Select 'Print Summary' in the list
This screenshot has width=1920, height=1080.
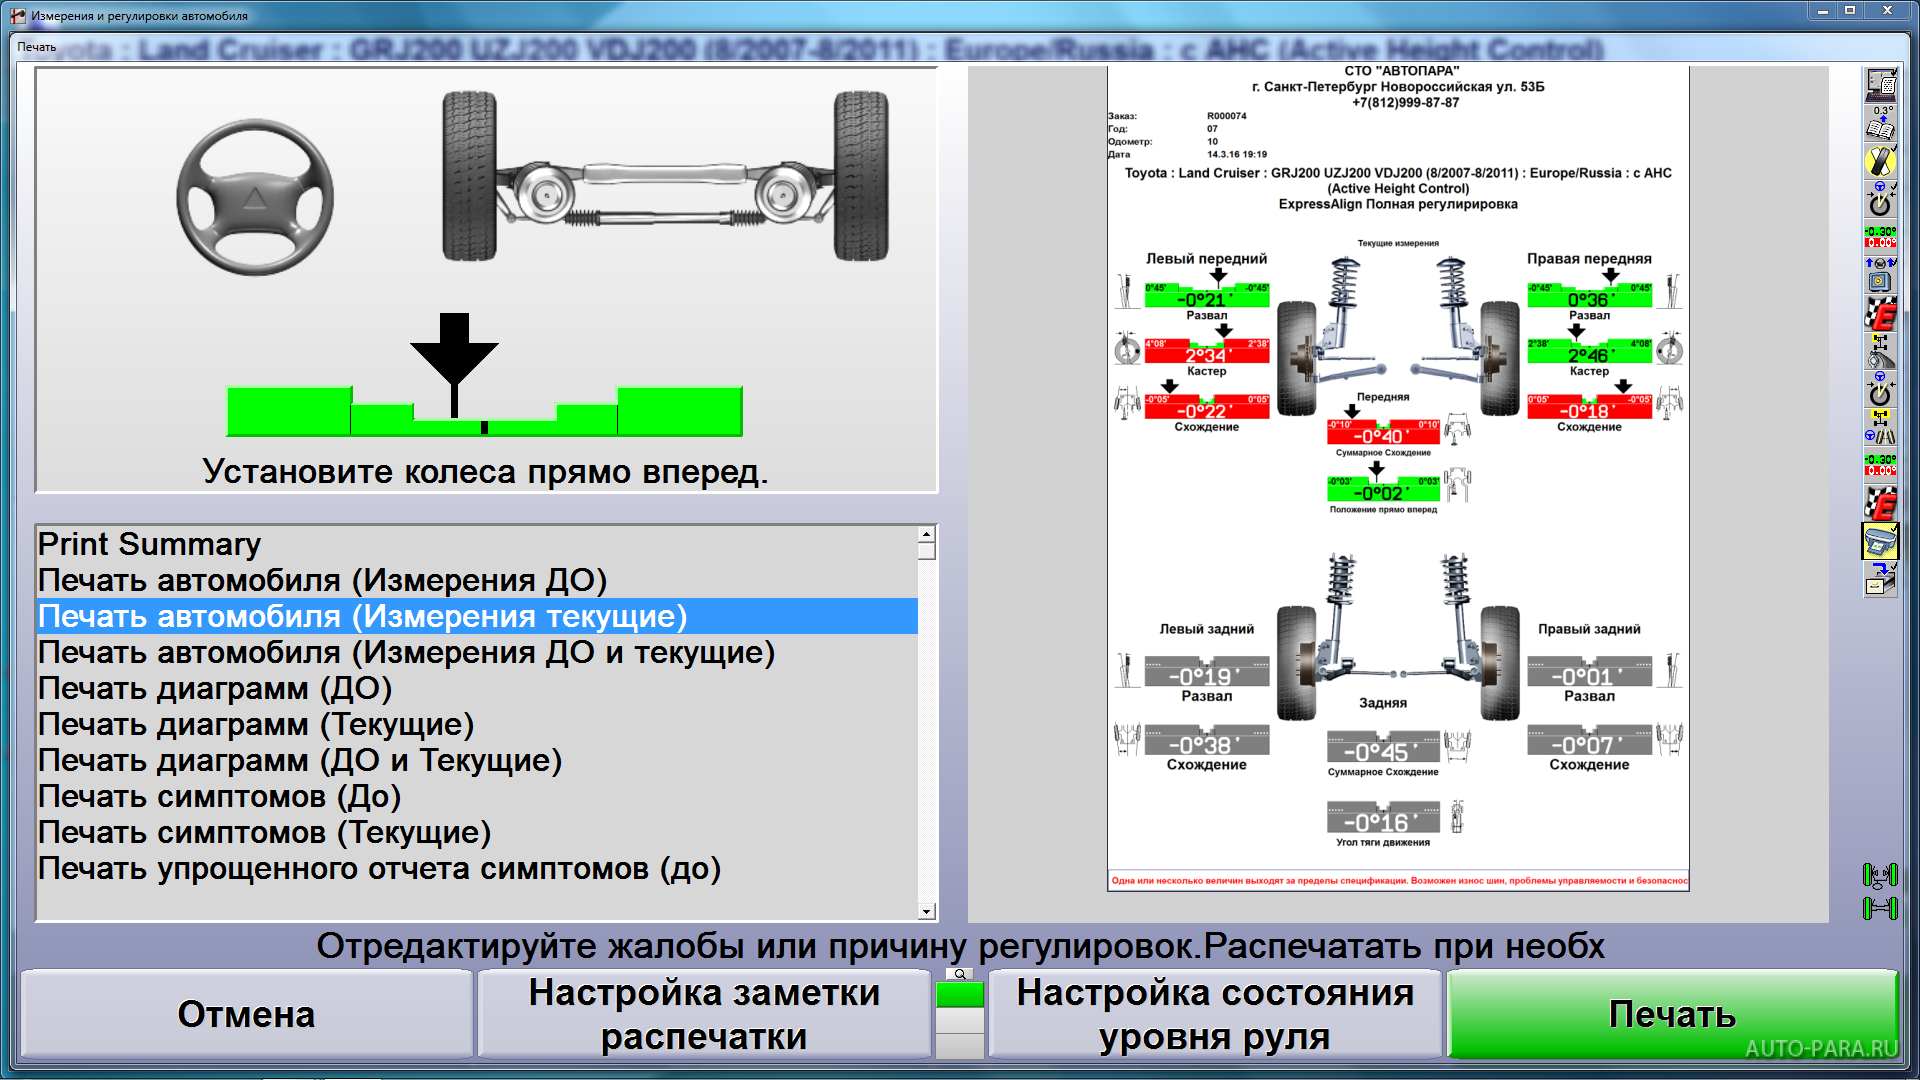(x=477, y=544)
